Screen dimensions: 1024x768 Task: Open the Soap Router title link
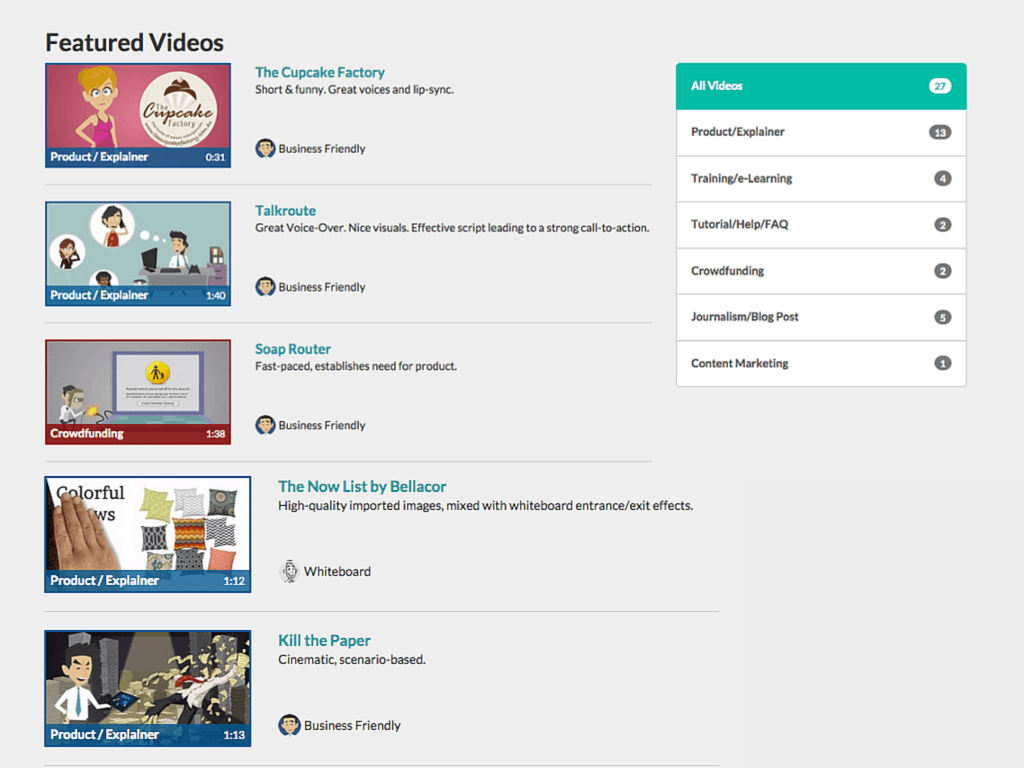(x=293, y=349)
